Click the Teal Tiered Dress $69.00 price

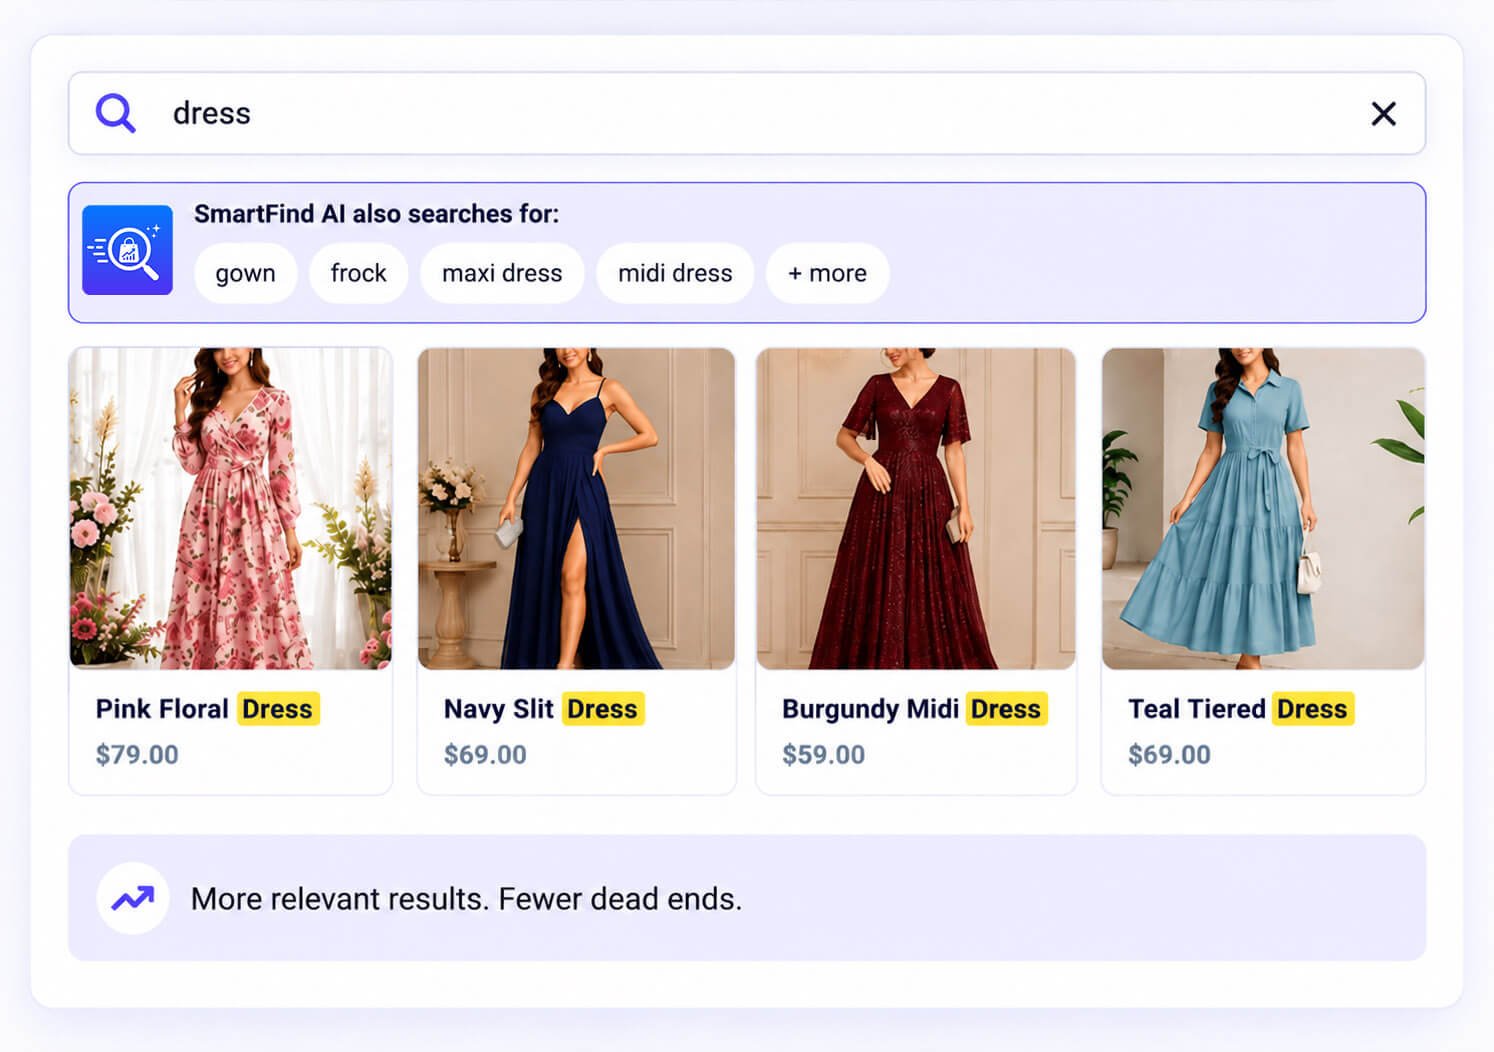1169,754
